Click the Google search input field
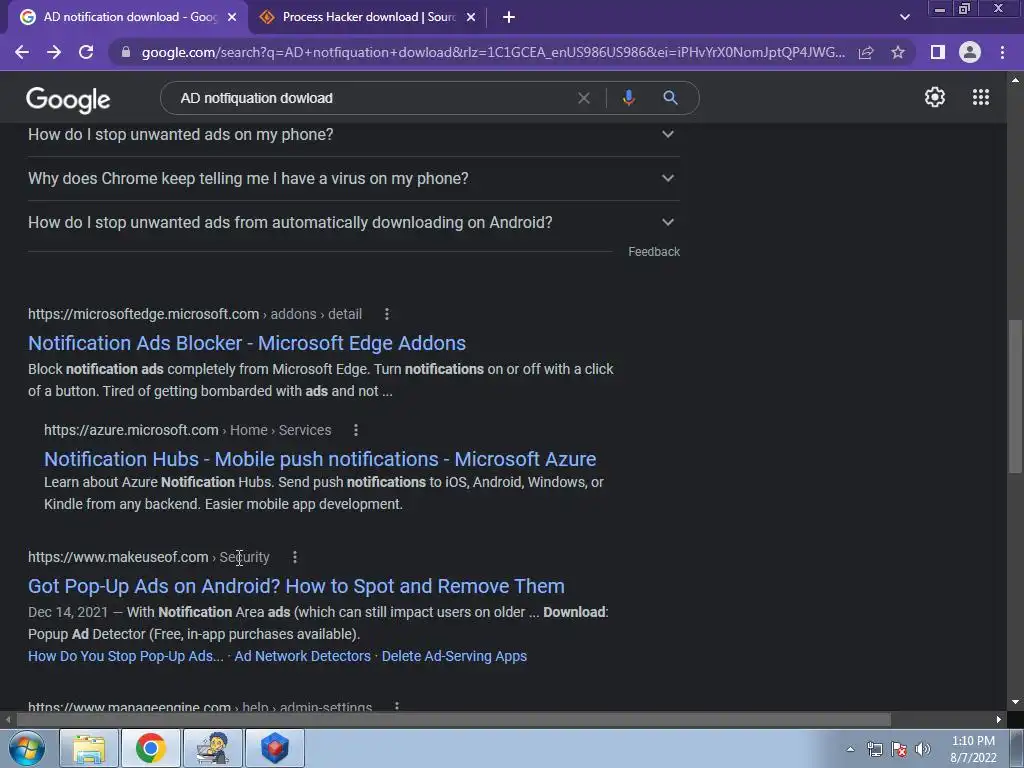1024x768 pixels. (x=372, y=98)
